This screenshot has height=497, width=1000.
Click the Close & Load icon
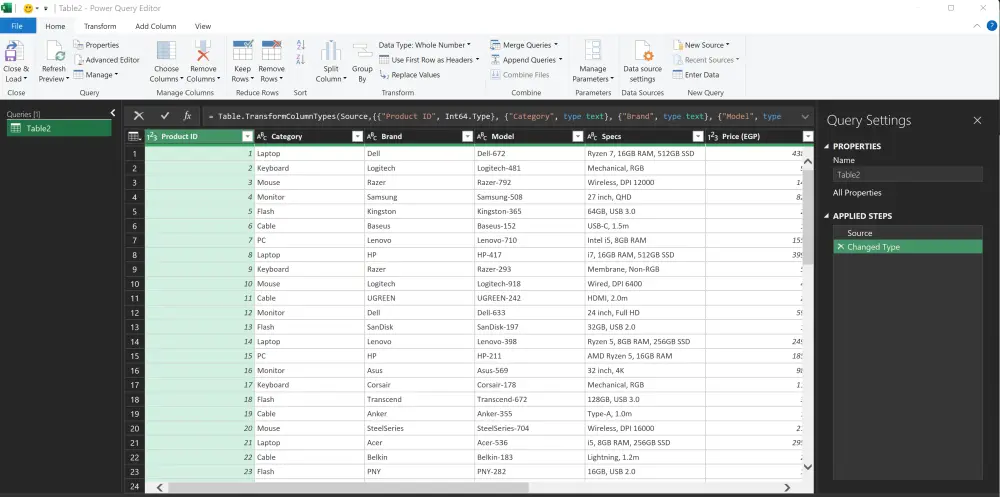click(15, 51)
